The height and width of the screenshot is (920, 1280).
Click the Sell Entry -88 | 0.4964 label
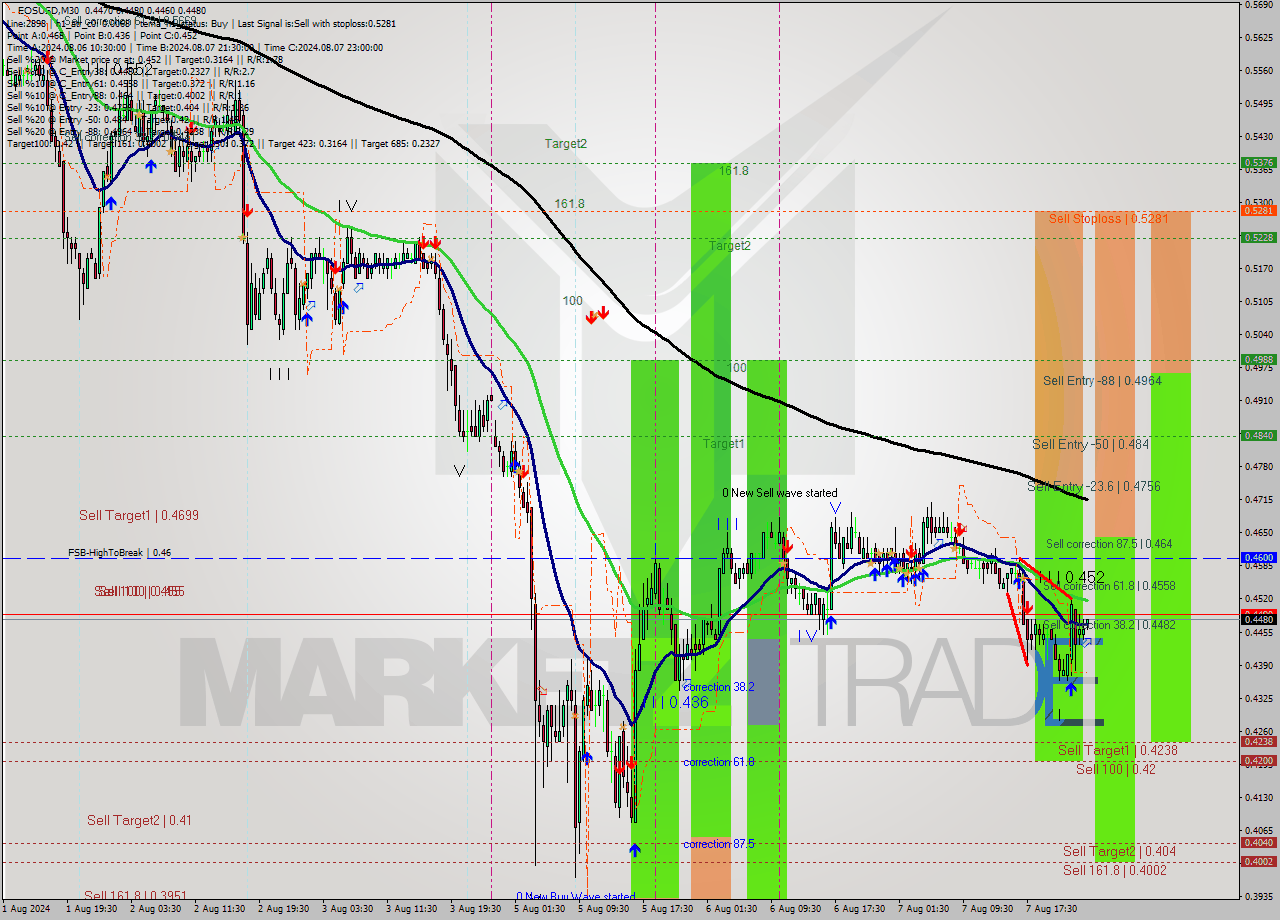pyautogui.click(x=1101, y=380)
